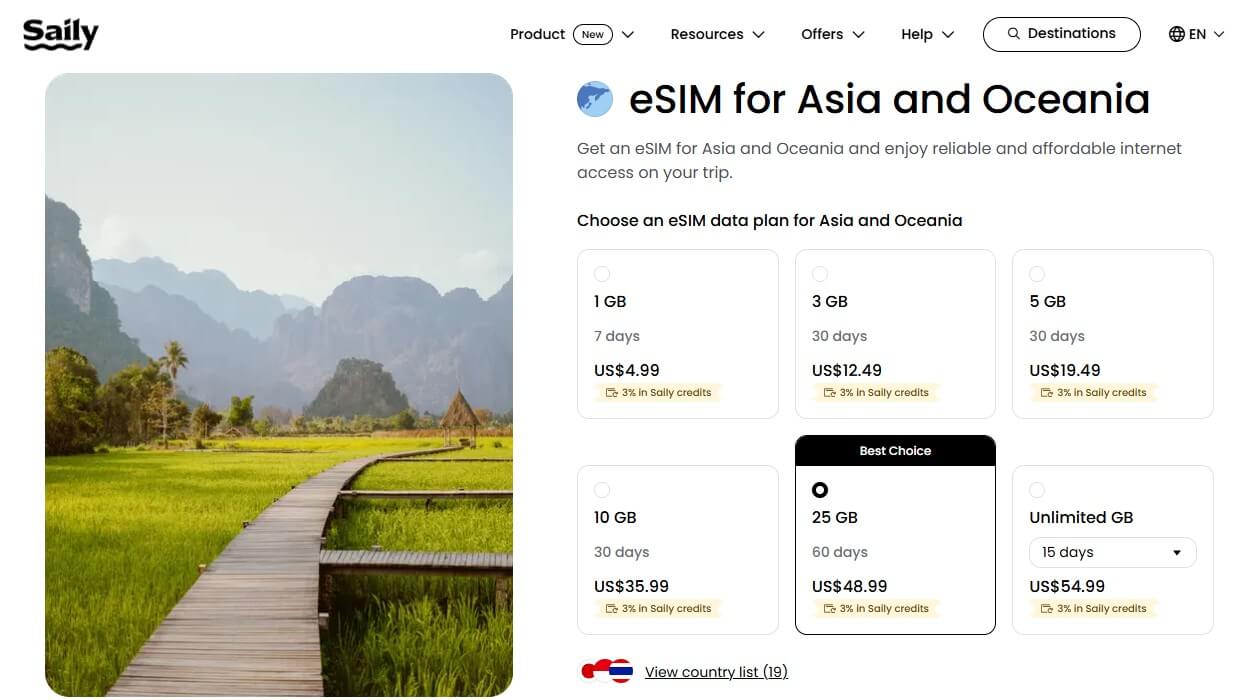Image resolution: width=1257 pixels, height=700 pixels.
Task: Open the View country list (19) link
Action: point(716,672)
